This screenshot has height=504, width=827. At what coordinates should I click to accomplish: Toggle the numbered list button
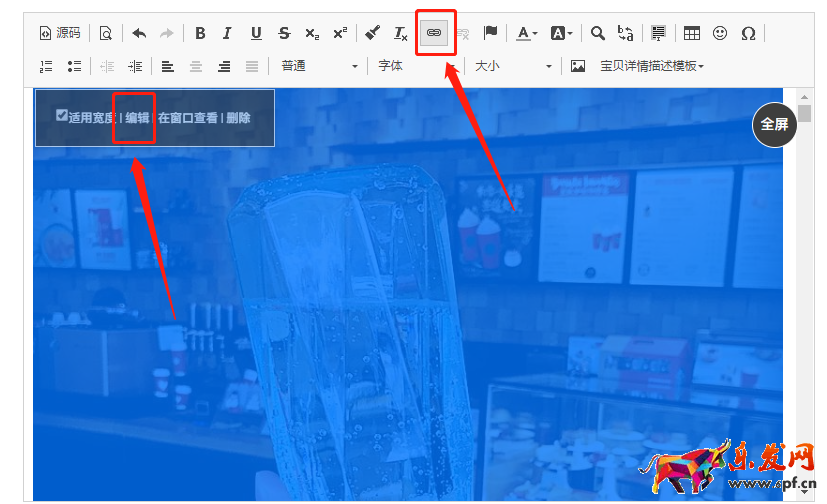pos(46,66)
